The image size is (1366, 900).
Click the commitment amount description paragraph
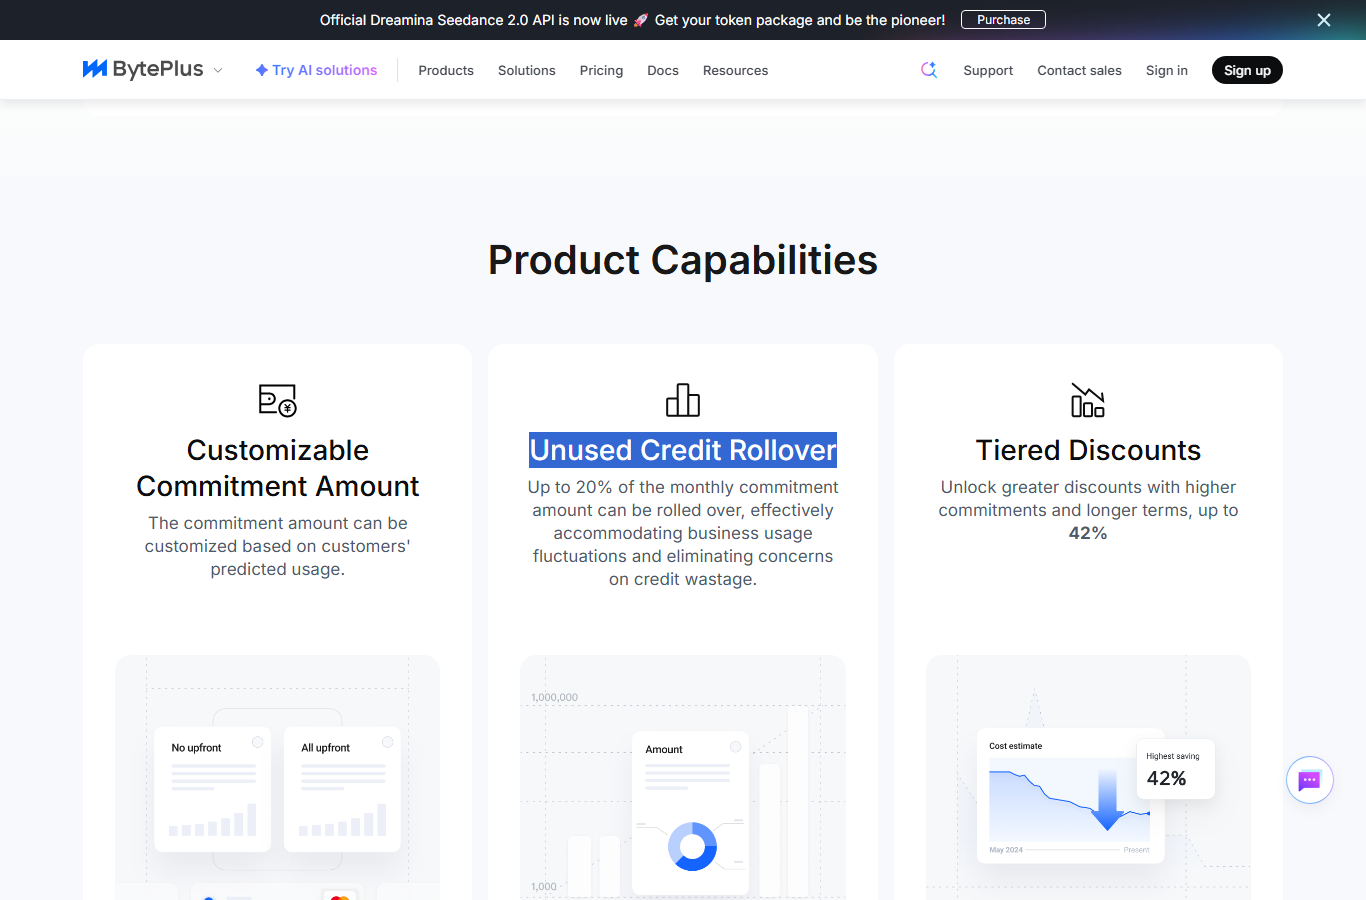coord(278,546)
